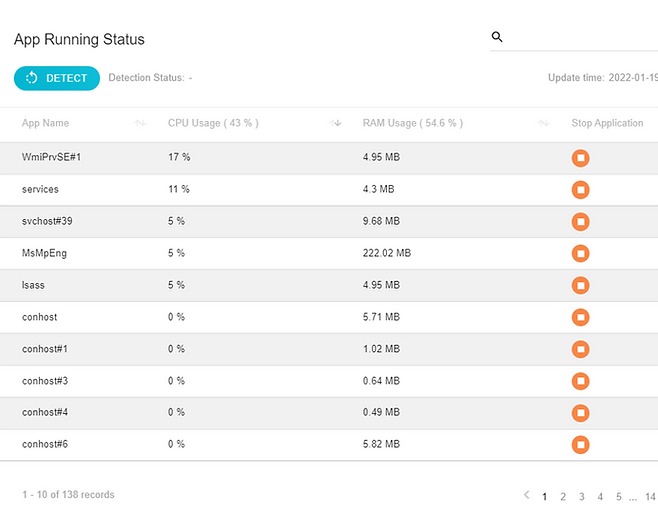
Task: Click the DETECT button
Action: tap(57, 78)
